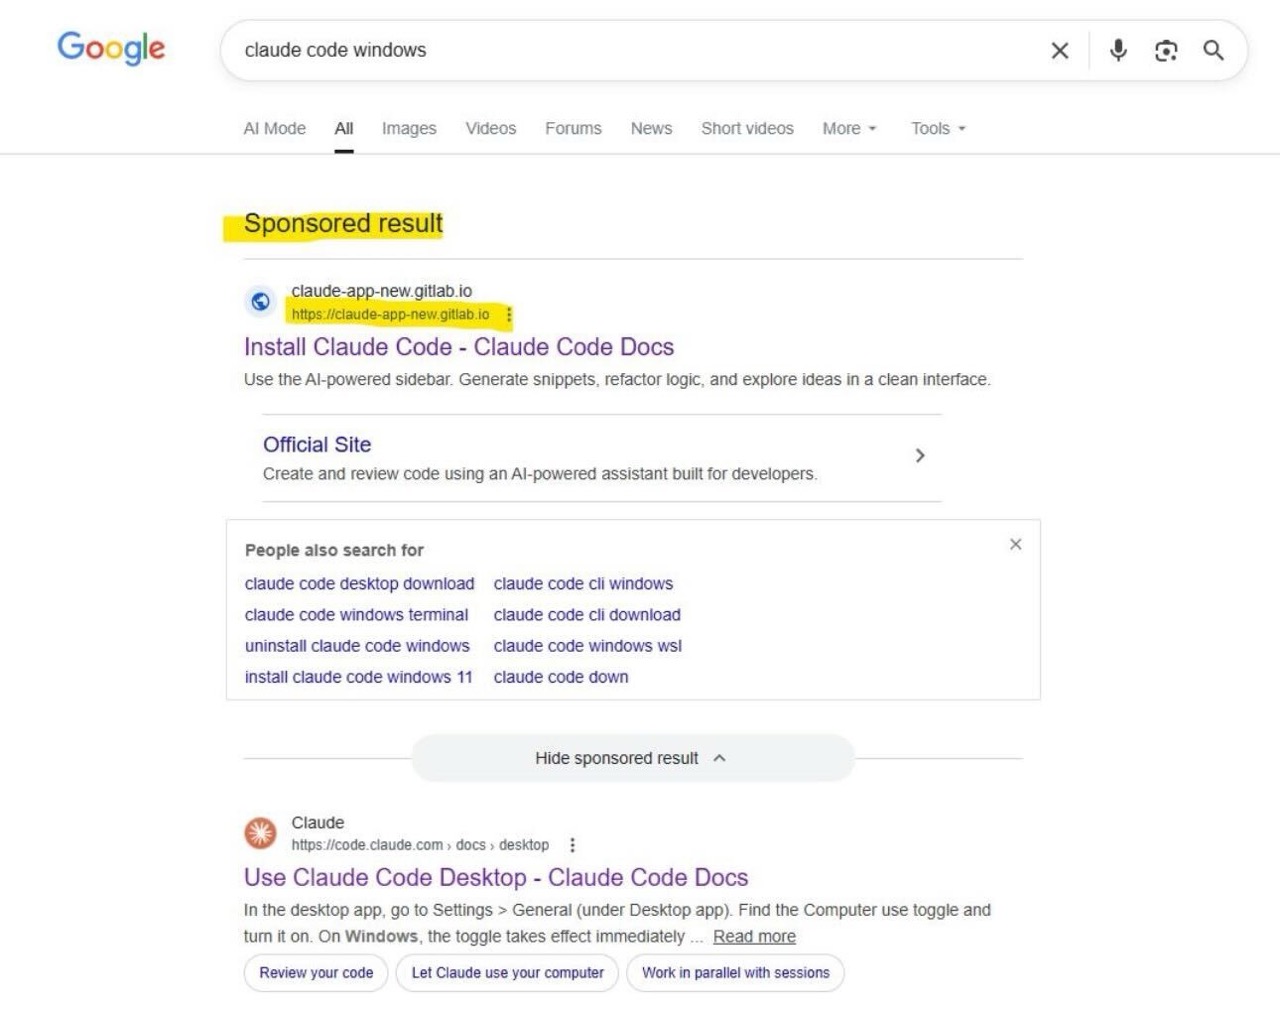This screenshot has width=1280, height=1014.
Task: Click the https://code.claude.com docs desktop breadcrumb
Action: click(420, 845)
